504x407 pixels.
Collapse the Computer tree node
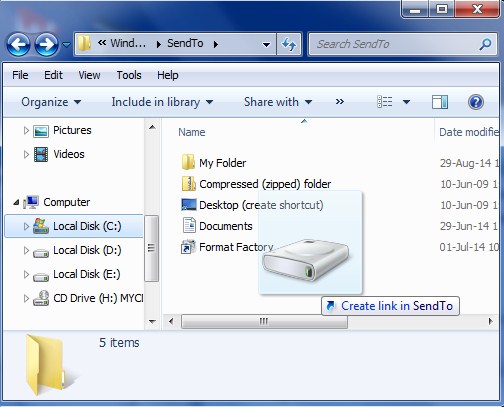(x=16, y=202)
